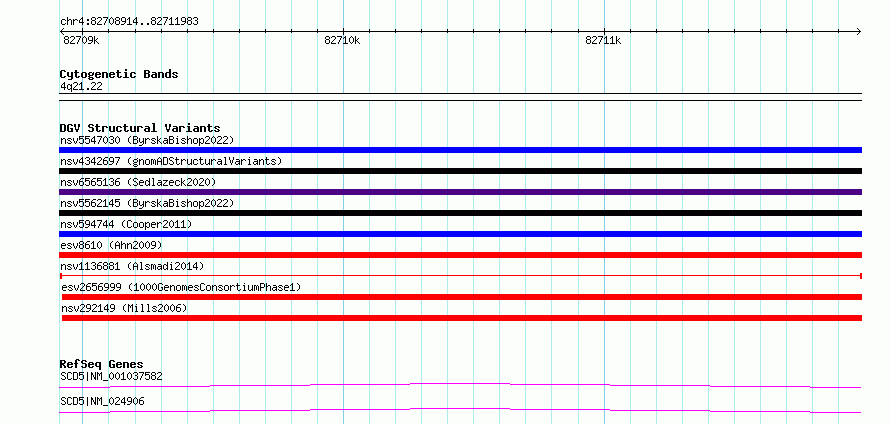Click the nsv5547030 (ByrskaBishop2022) variant label
890x424 pixels.
[146, 140]
